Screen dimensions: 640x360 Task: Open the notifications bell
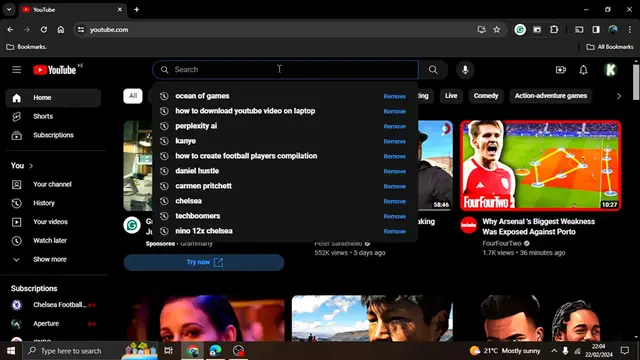pyautogui.click(x=583, y=70)
